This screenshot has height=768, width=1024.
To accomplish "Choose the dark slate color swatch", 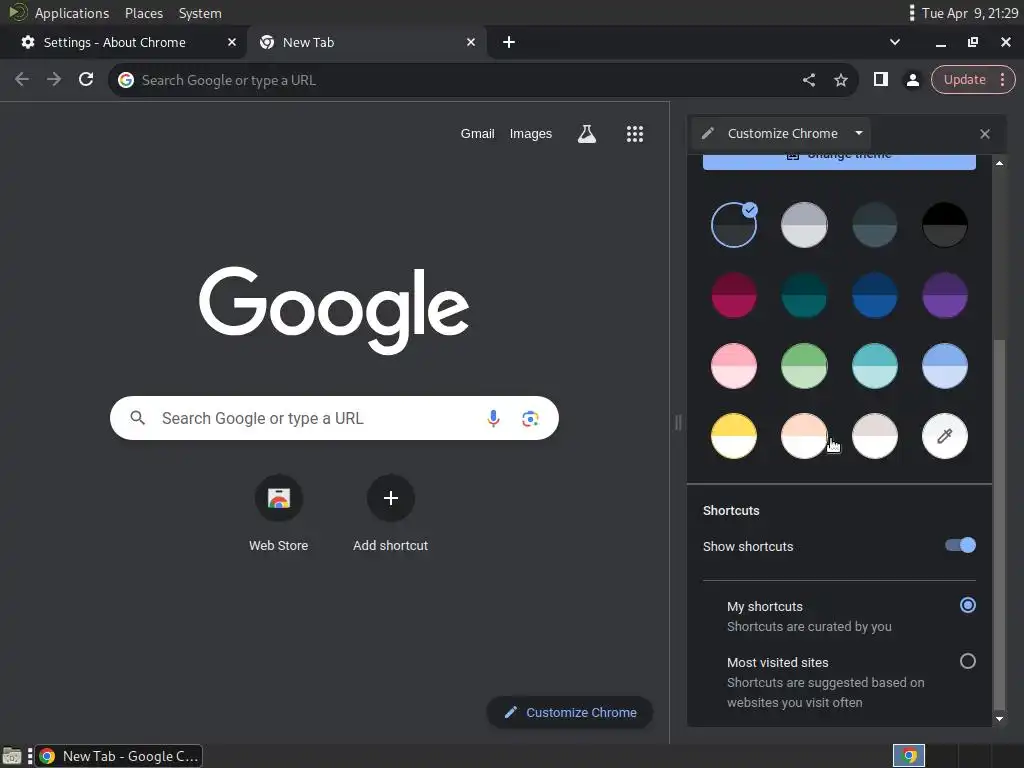I will [874, 225].
